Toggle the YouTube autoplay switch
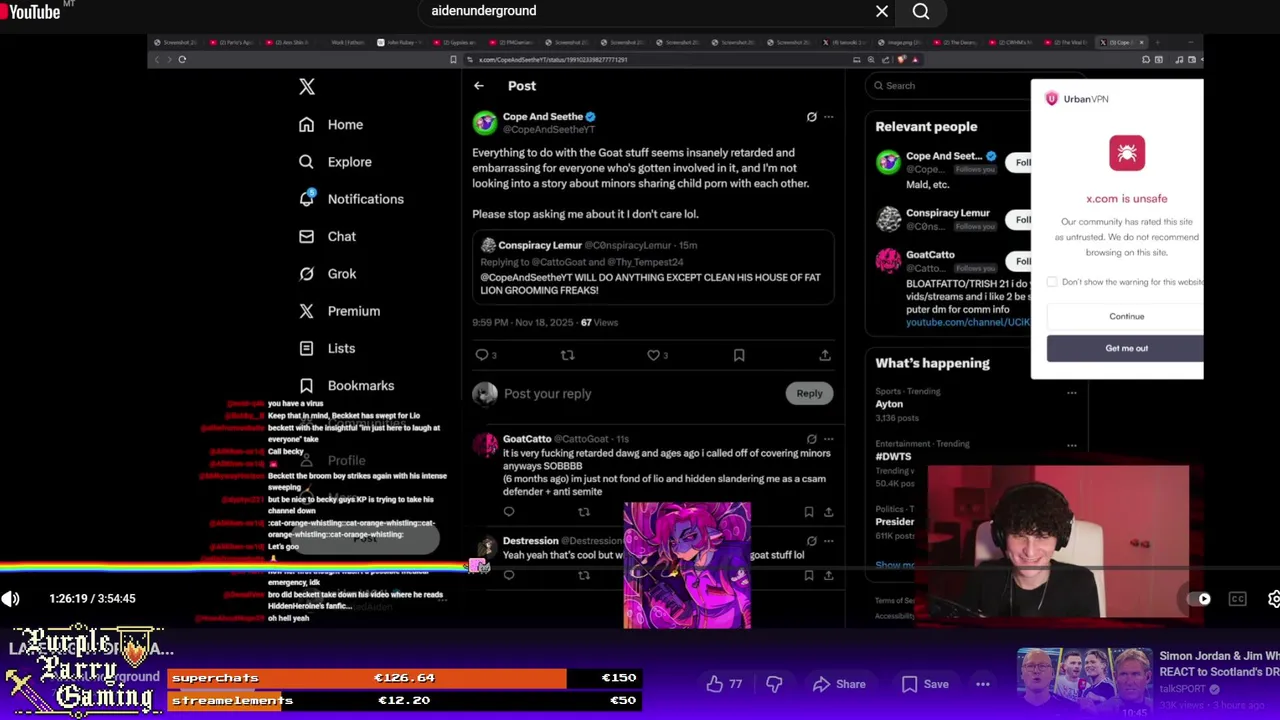 pyautogui.click(x=1201, y=599)
